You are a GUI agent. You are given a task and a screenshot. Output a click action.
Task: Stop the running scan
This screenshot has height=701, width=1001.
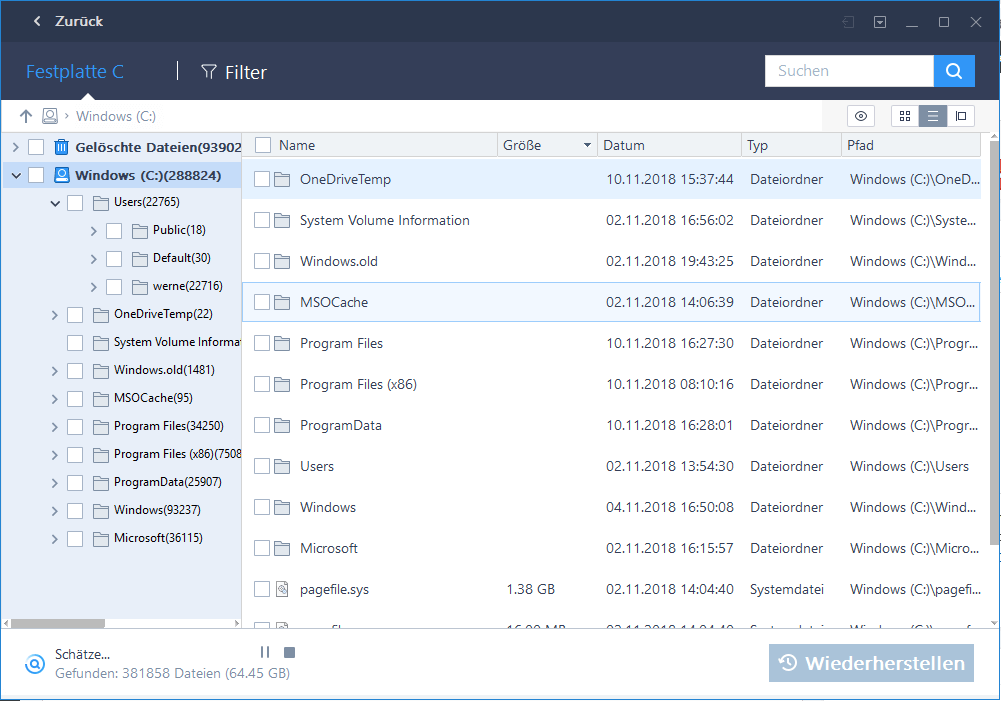coord(289,653)
